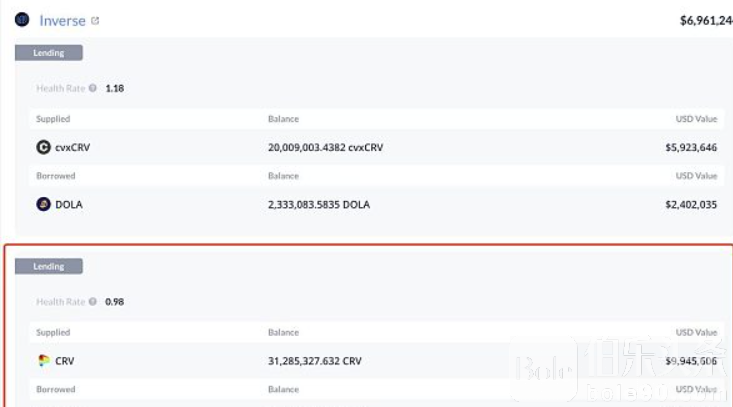Click the CRV token icon

pos(43,360)
